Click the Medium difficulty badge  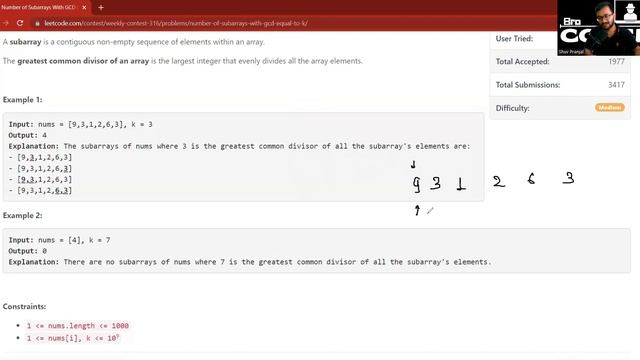coord(609,108)
